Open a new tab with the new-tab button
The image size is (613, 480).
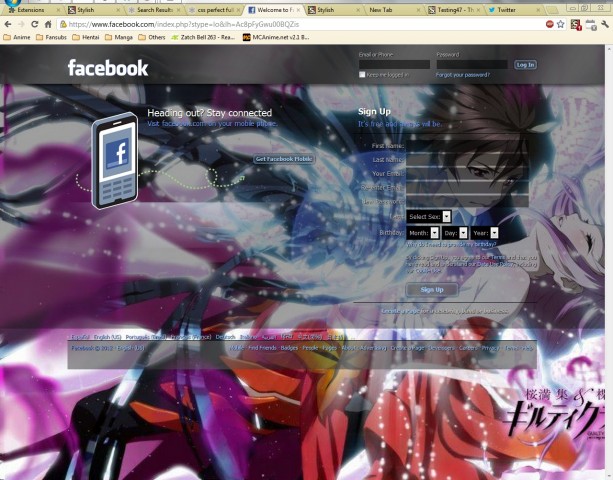click(x=552, y=10)
